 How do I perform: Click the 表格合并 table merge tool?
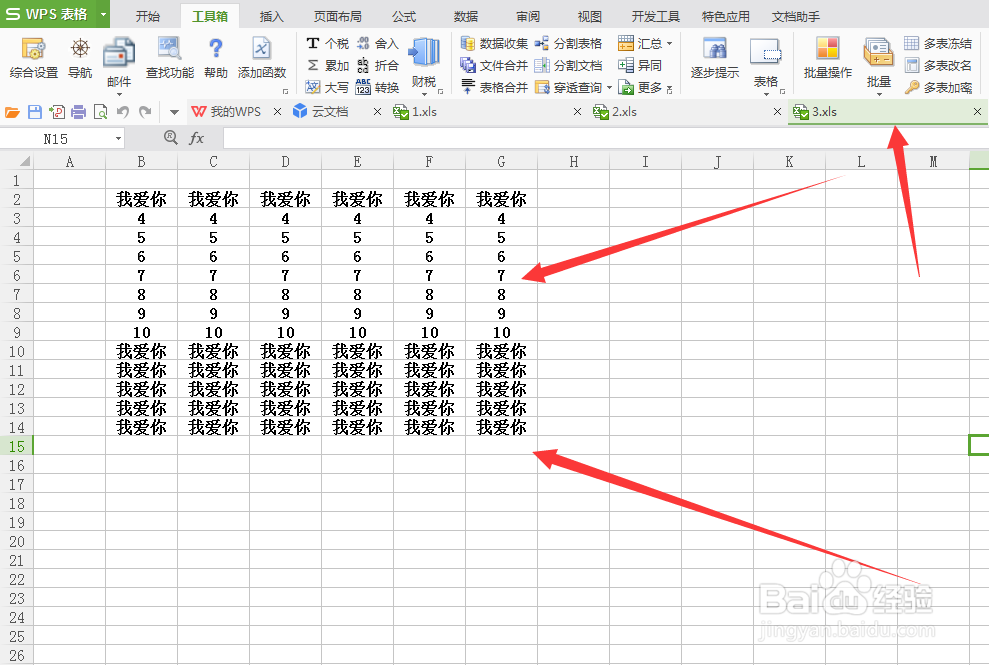click(494, 87)
